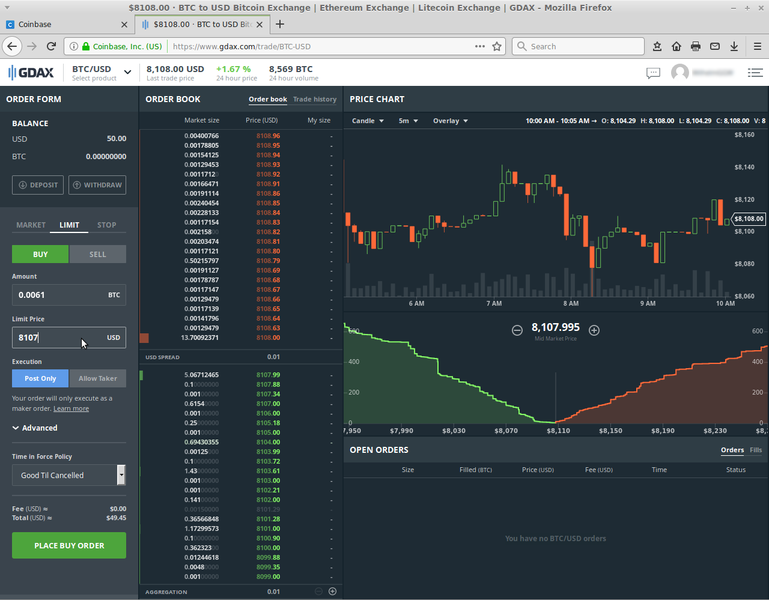The width and height of the screenshot is (769, 600).
Task: Open new browser tab with plus
Action: [280, 24]
